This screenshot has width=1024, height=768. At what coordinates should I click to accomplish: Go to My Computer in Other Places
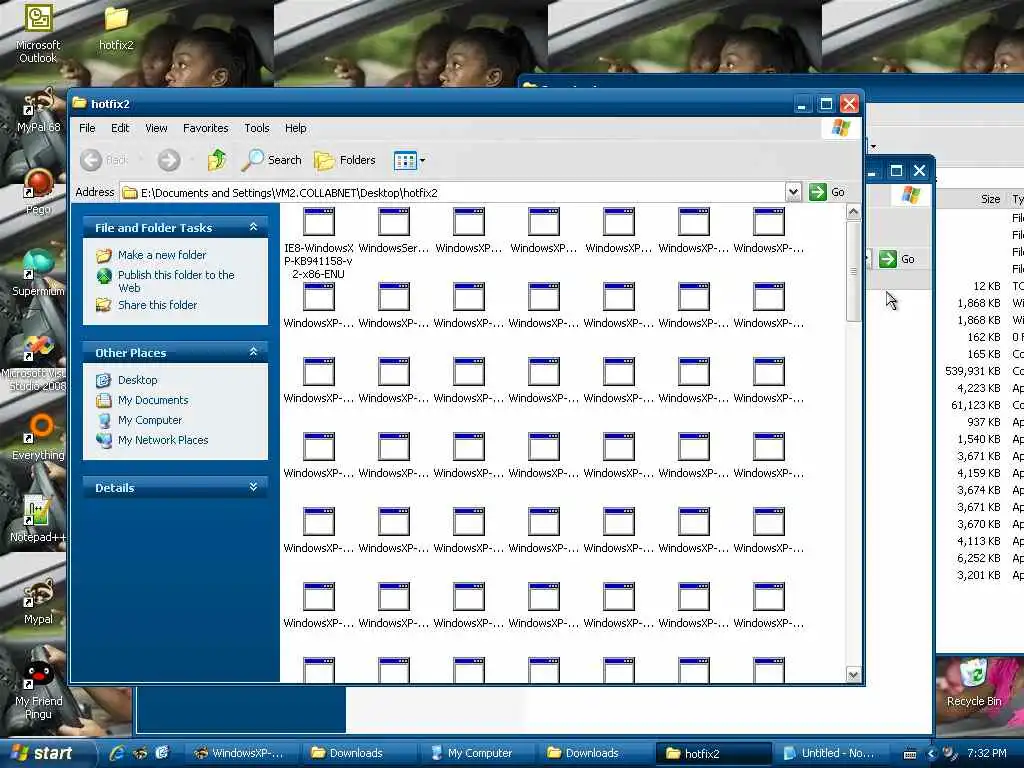tap(150, 421)
